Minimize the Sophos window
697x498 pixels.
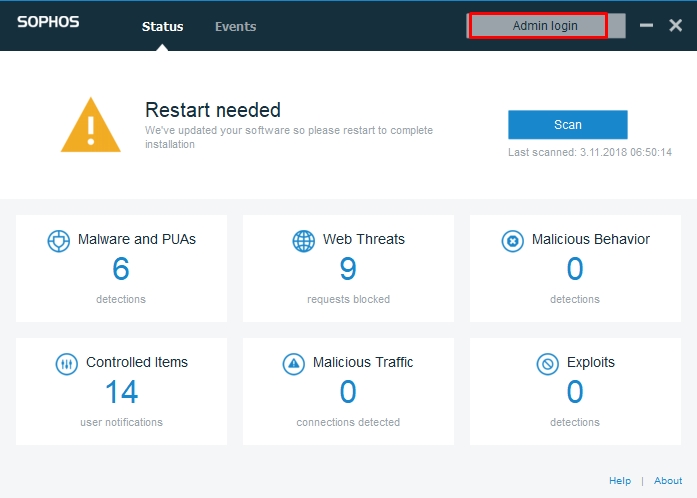pos(646,25)
